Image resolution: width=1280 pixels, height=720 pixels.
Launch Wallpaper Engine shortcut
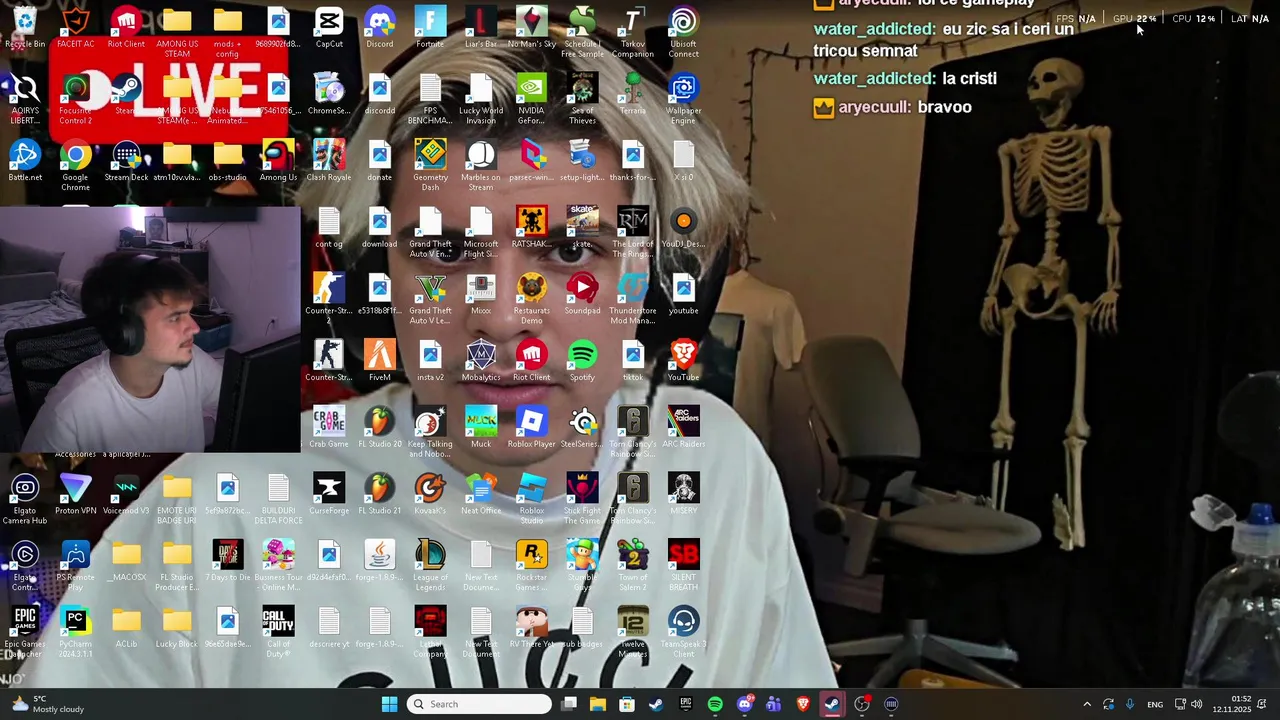(x=684, y=99)
